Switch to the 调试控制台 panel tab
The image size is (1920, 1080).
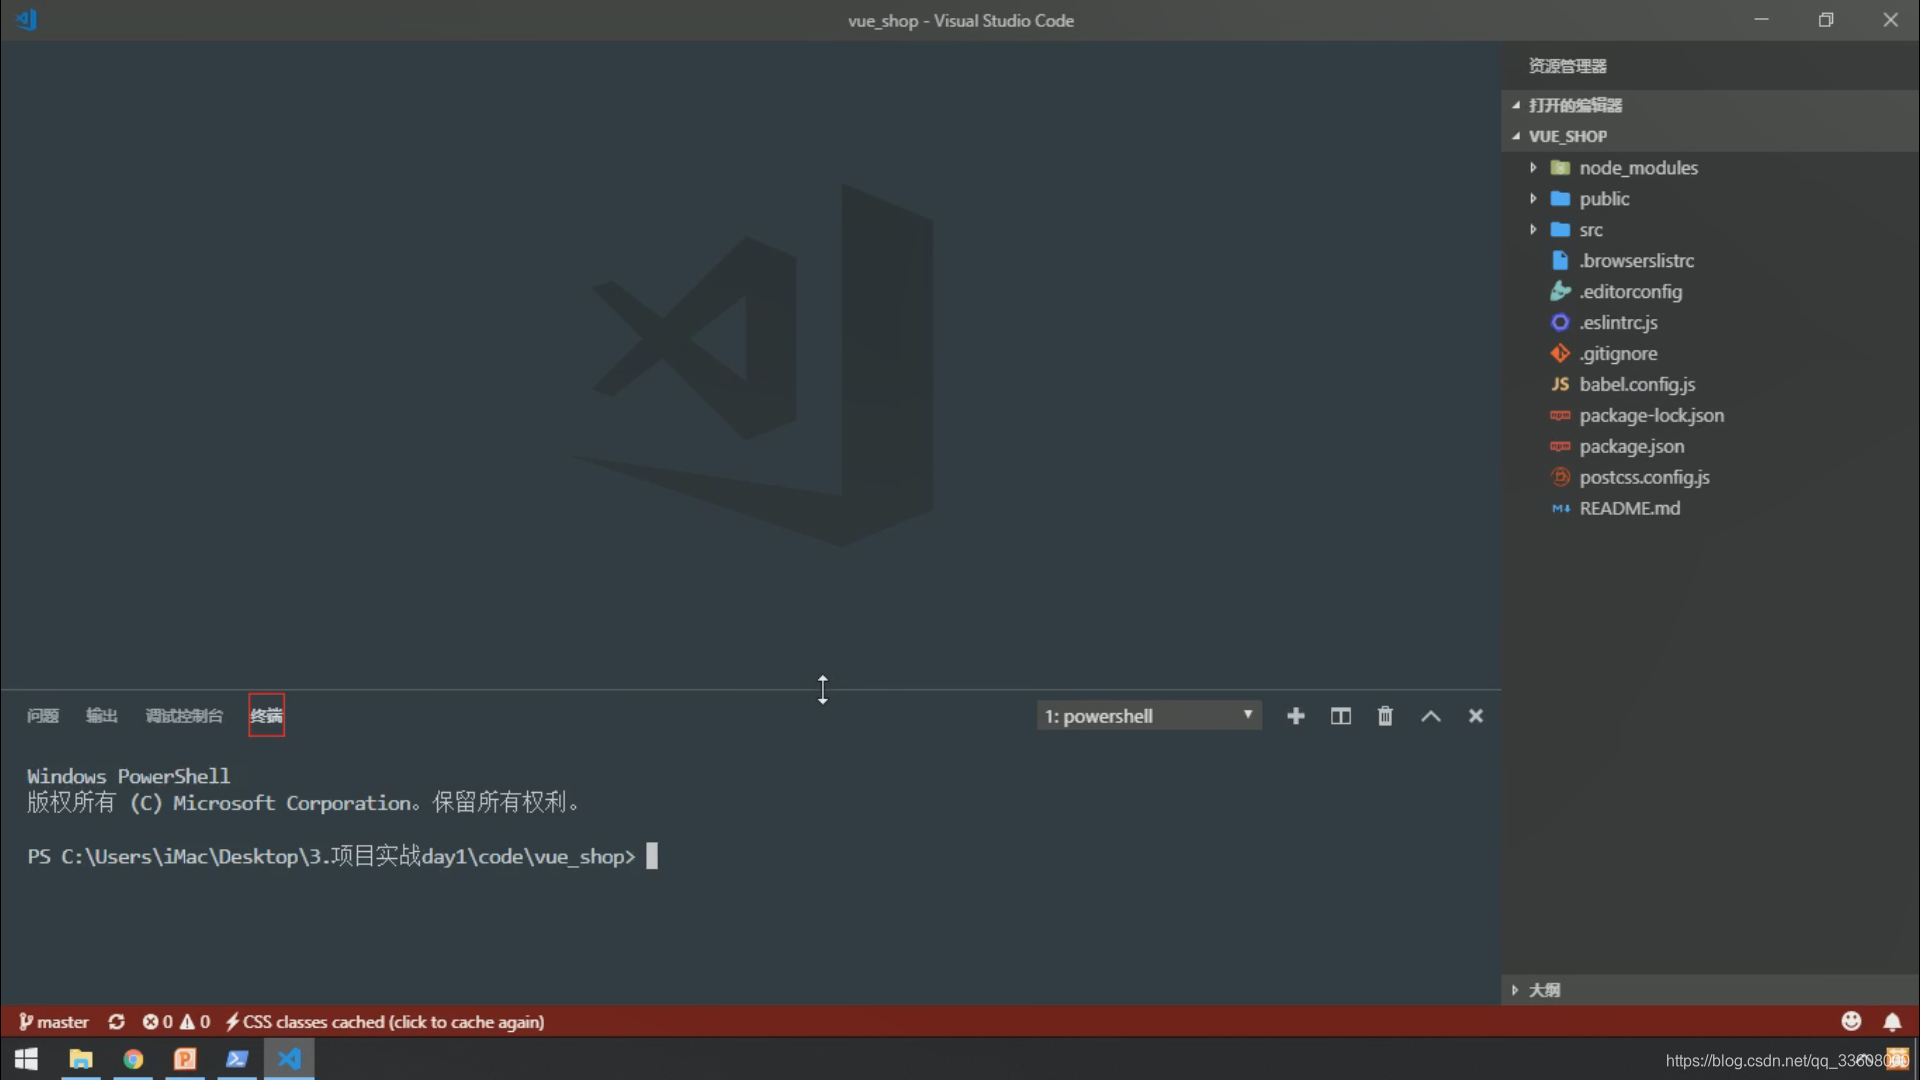(184, 716)
